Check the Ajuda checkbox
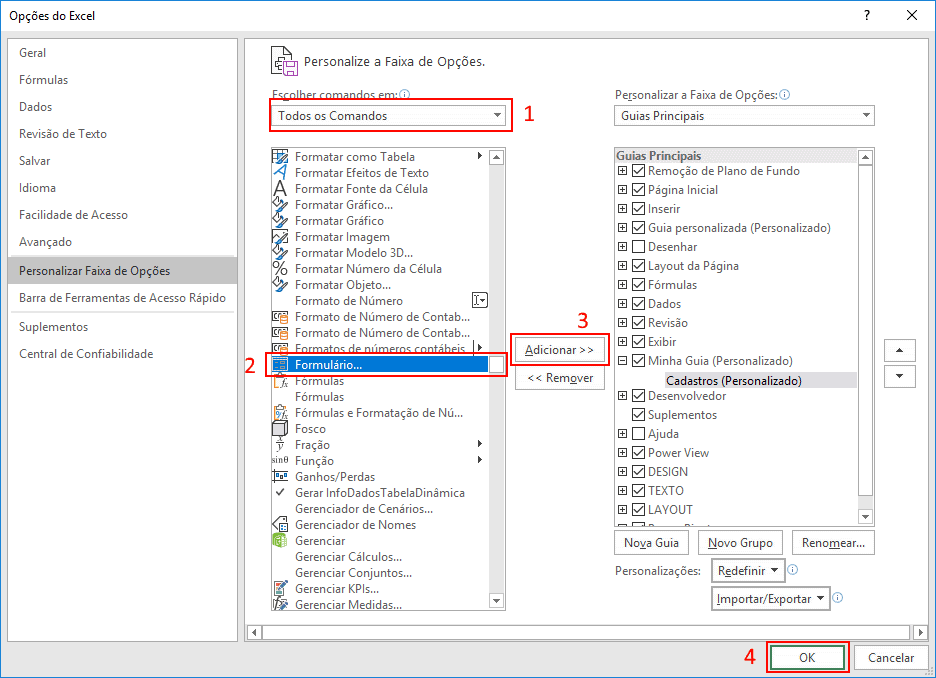 637,433
